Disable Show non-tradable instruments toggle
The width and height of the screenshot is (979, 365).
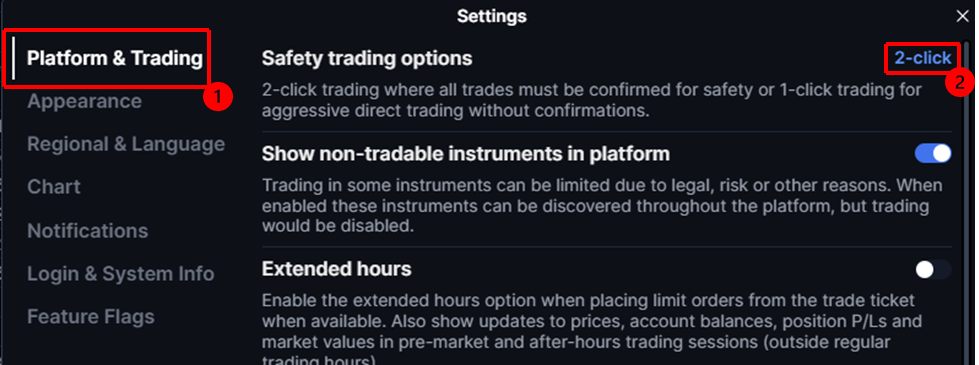coord(933,153)
